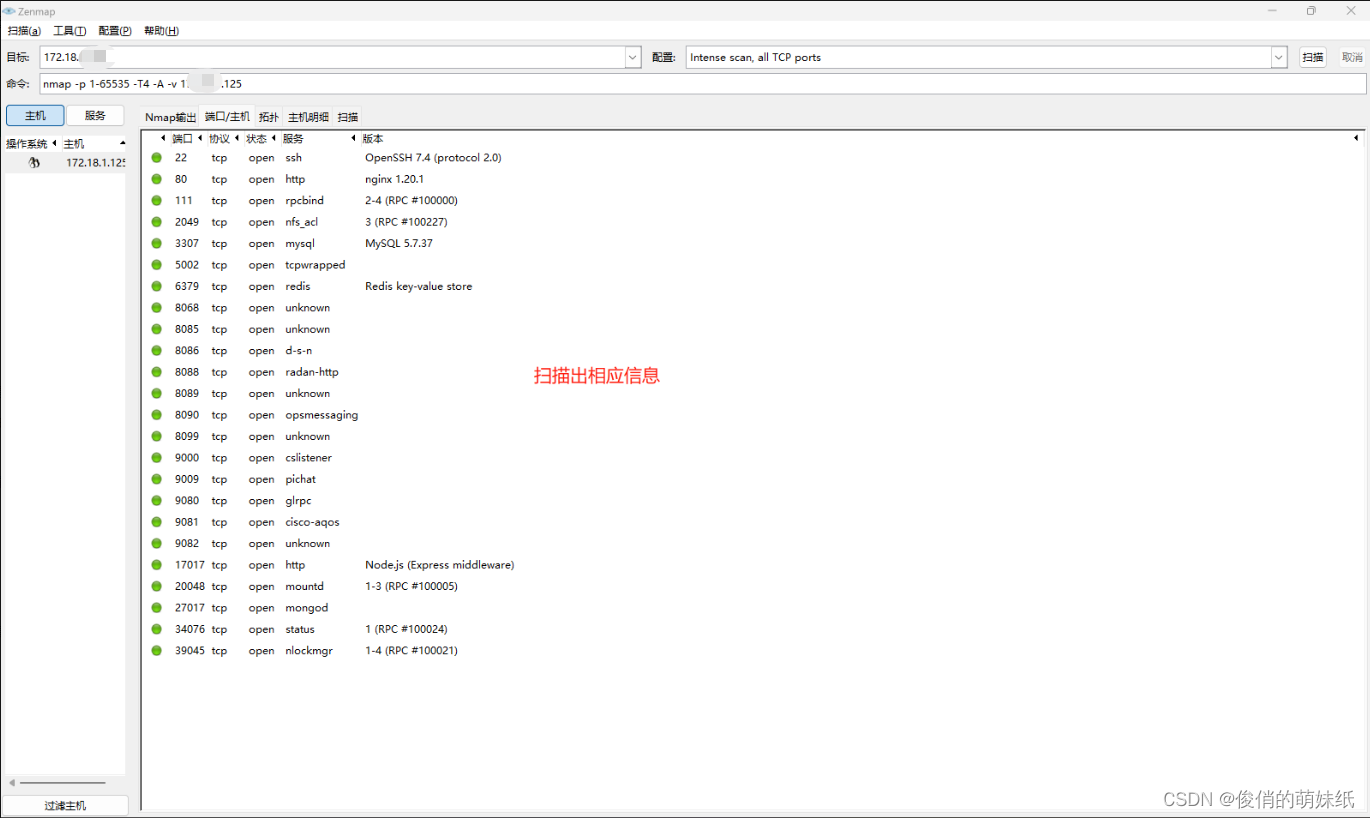This screenshot has height=818, width=1370.
Task: Click the green status icon for port 9080
Action: pos(156,501)
